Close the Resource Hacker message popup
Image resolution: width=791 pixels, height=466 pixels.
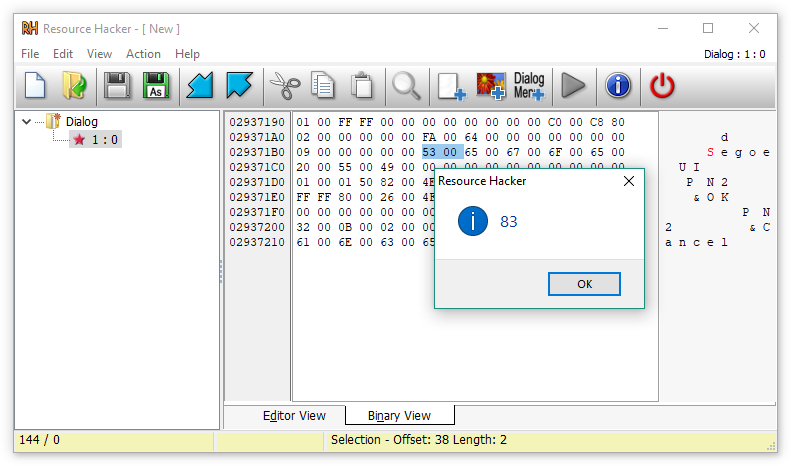(628, 181)
